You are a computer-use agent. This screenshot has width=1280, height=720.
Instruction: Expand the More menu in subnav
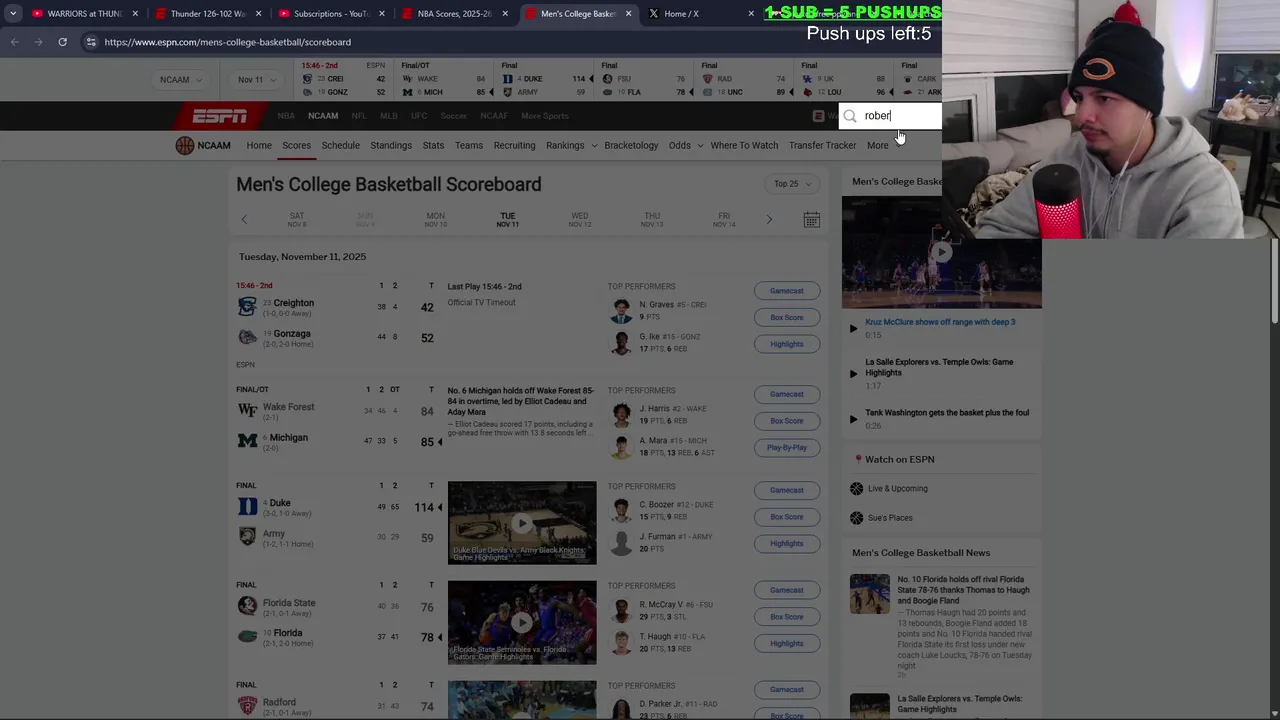point(882,146)
